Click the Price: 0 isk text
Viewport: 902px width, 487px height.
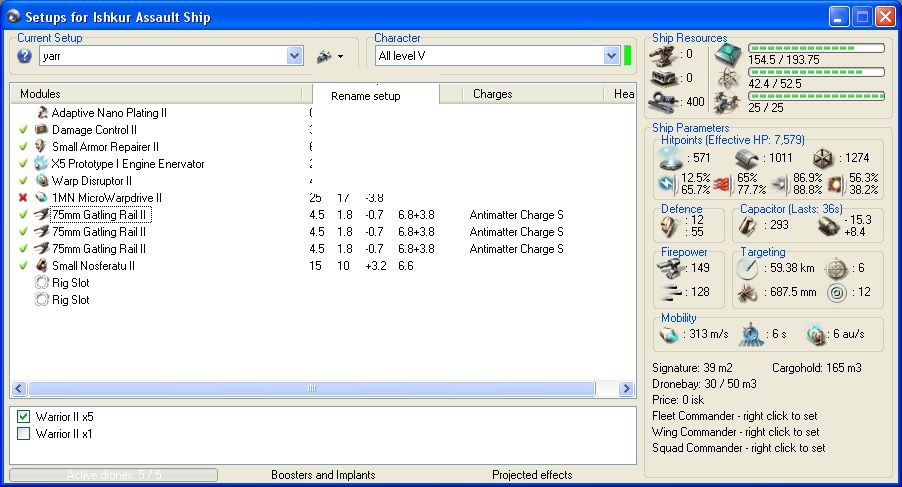tap(678, 400)
